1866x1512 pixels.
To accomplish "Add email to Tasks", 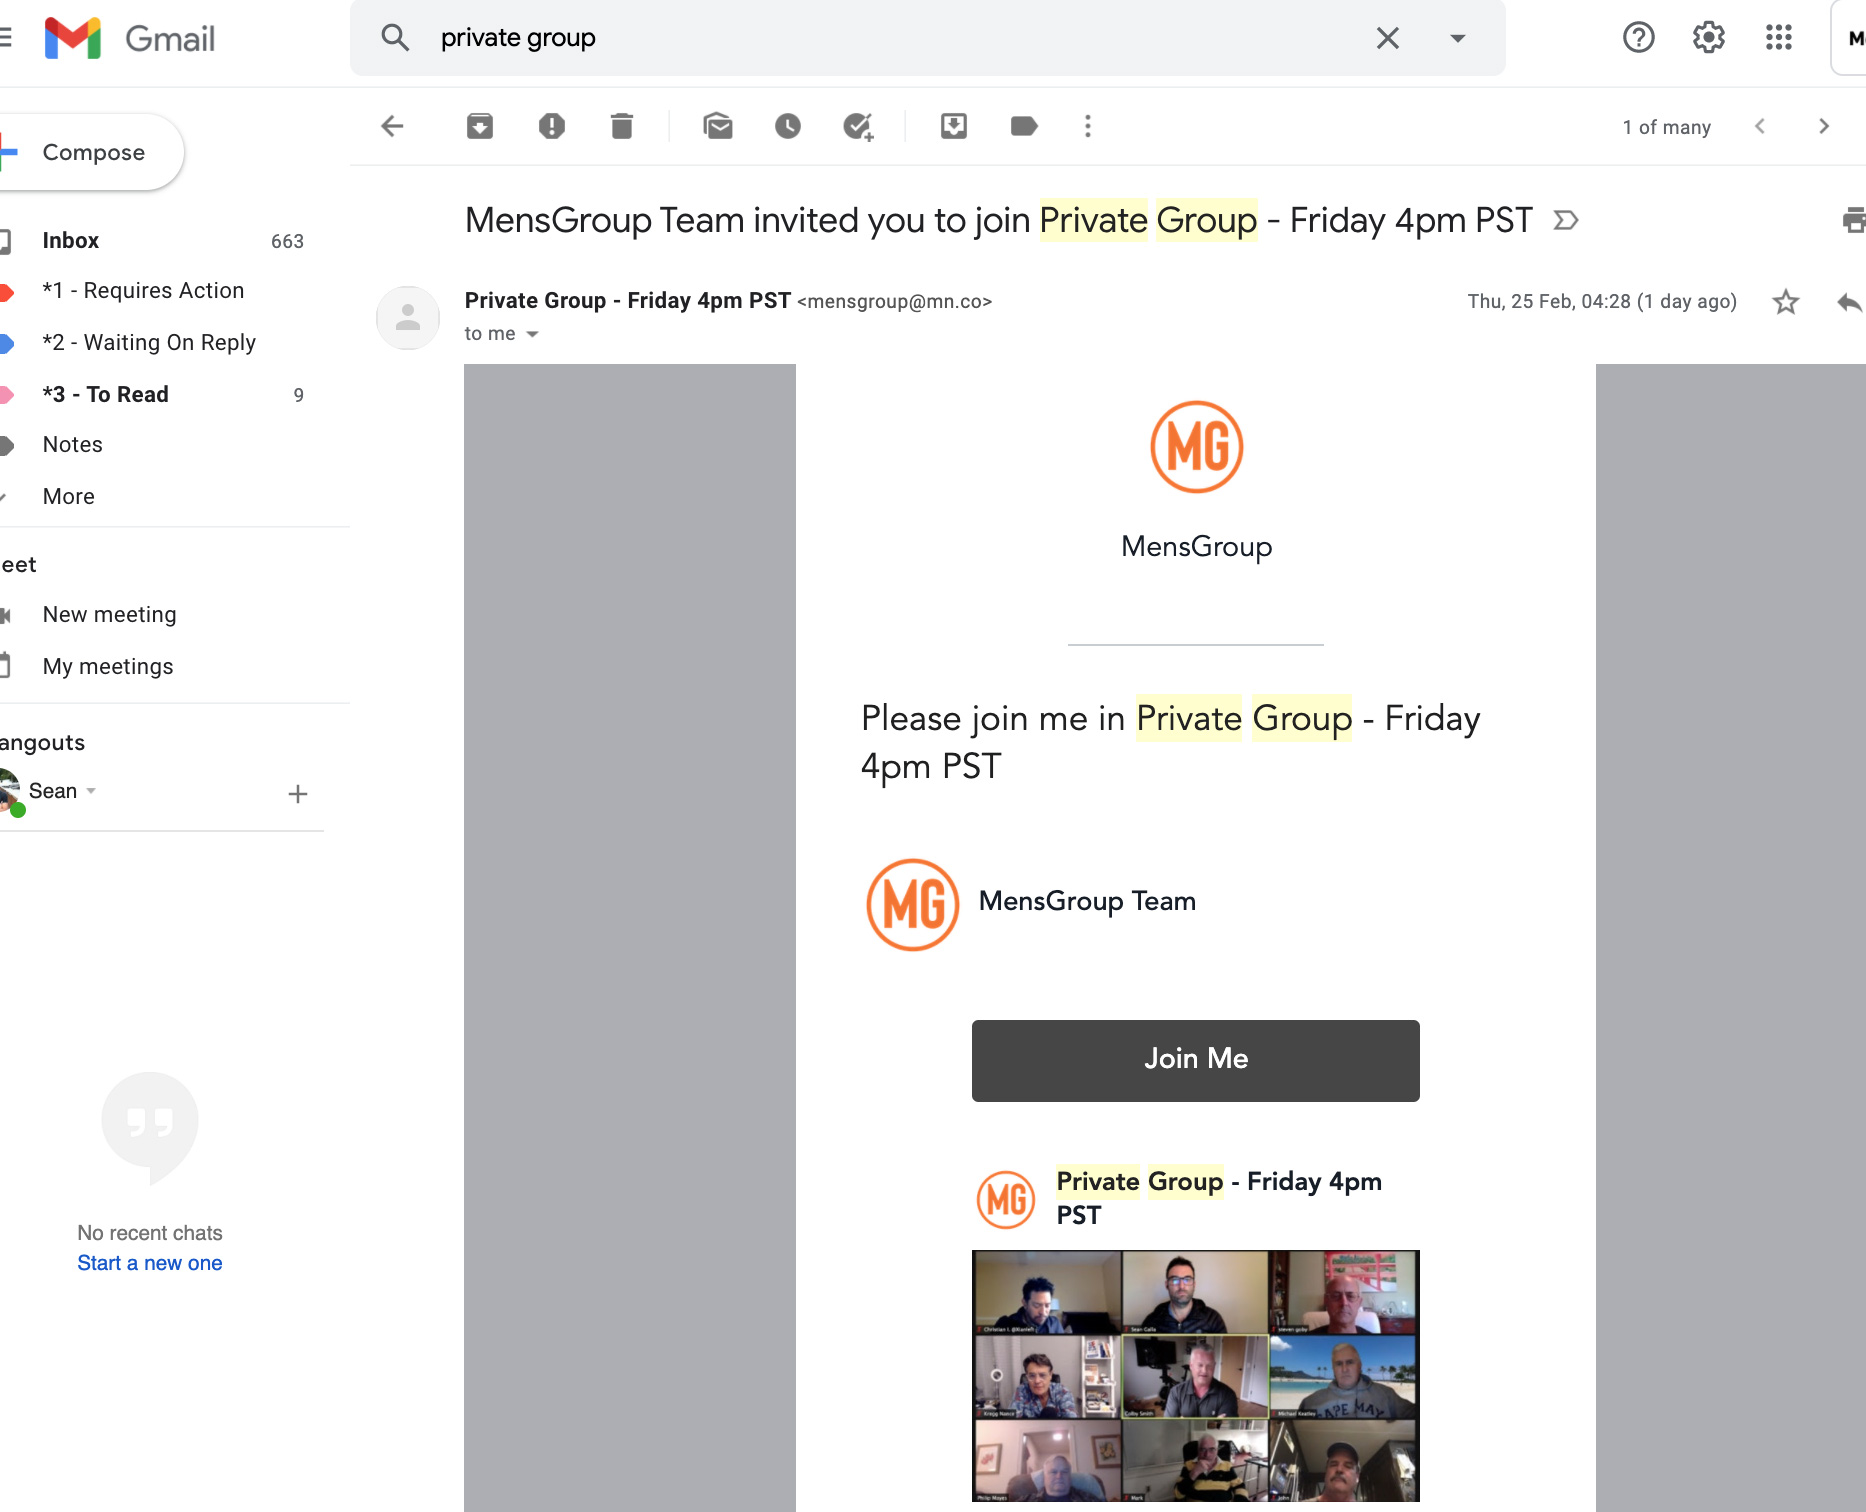I will click(x=858, y=126).
